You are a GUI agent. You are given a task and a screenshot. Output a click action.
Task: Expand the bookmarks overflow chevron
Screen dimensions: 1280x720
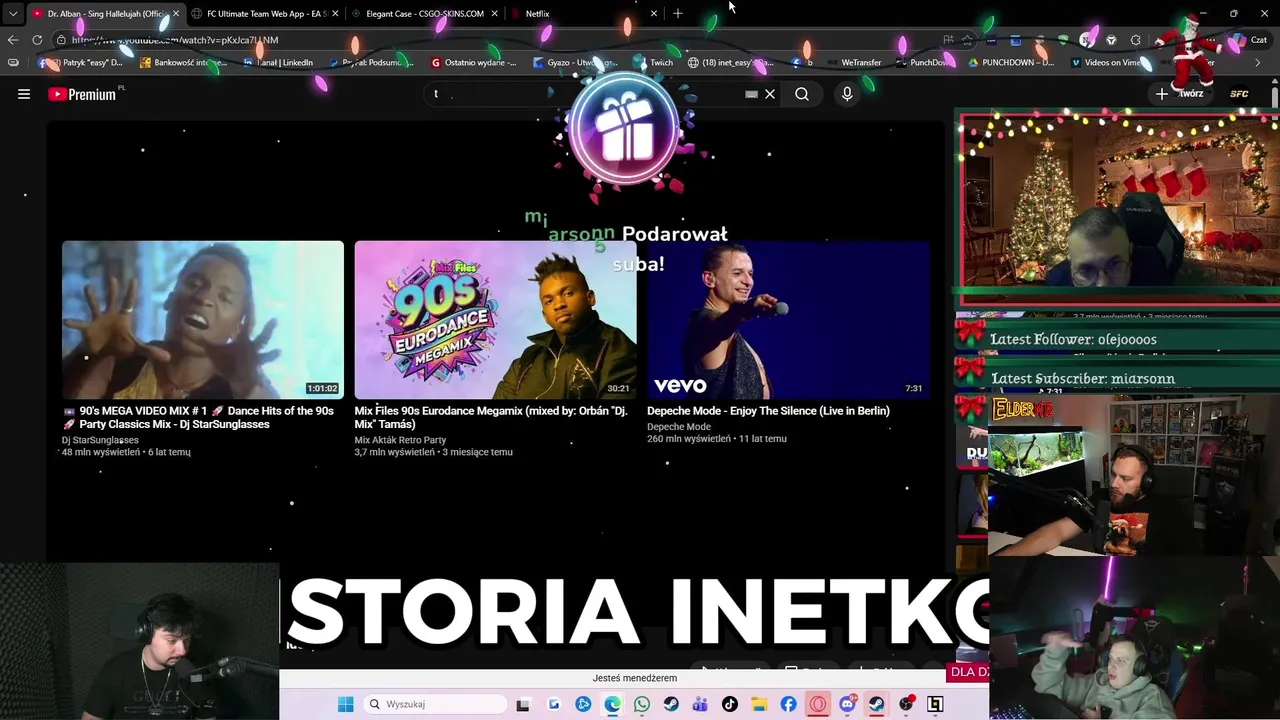1258,62
